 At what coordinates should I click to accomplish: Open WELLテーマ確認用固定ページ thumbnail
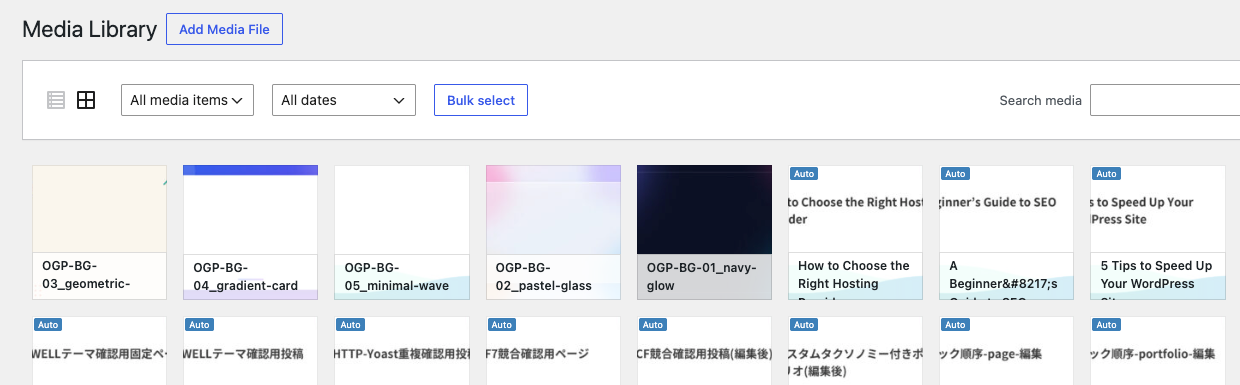(x=100, y=351)
